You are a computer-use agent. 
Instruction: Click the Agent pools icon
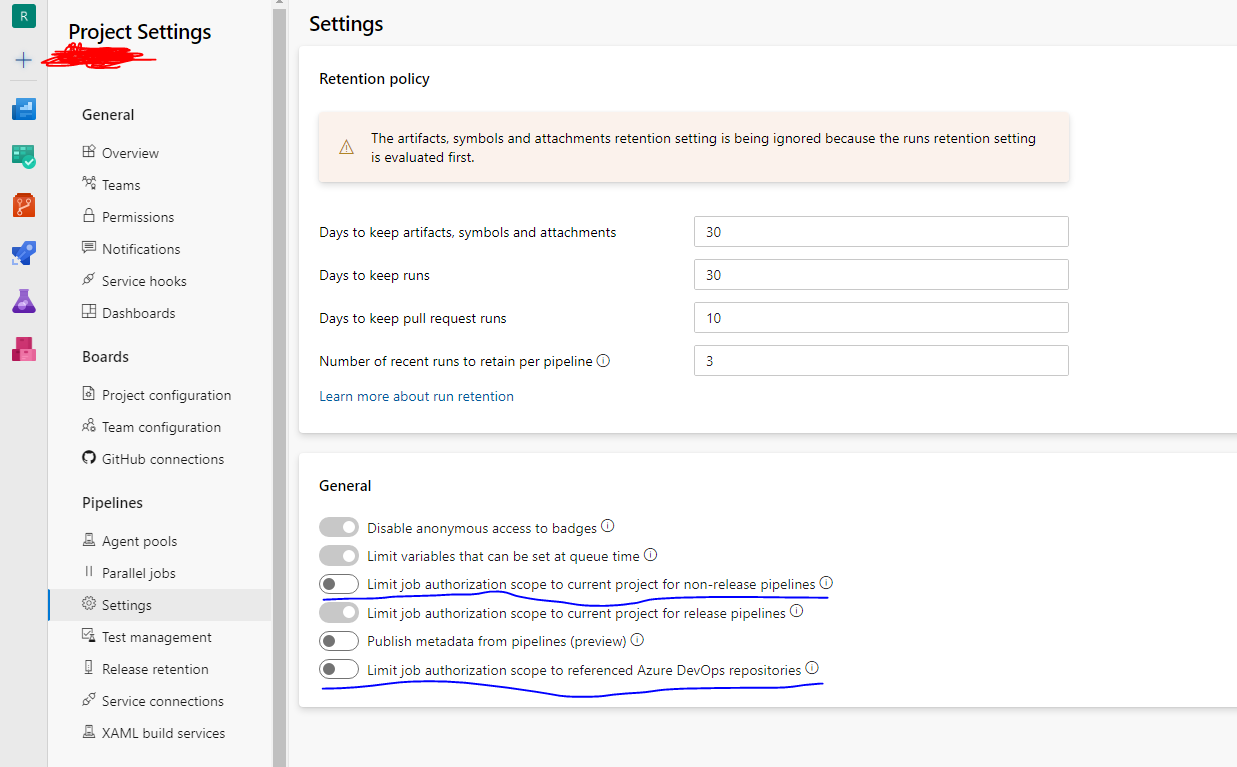pos(89,540)
